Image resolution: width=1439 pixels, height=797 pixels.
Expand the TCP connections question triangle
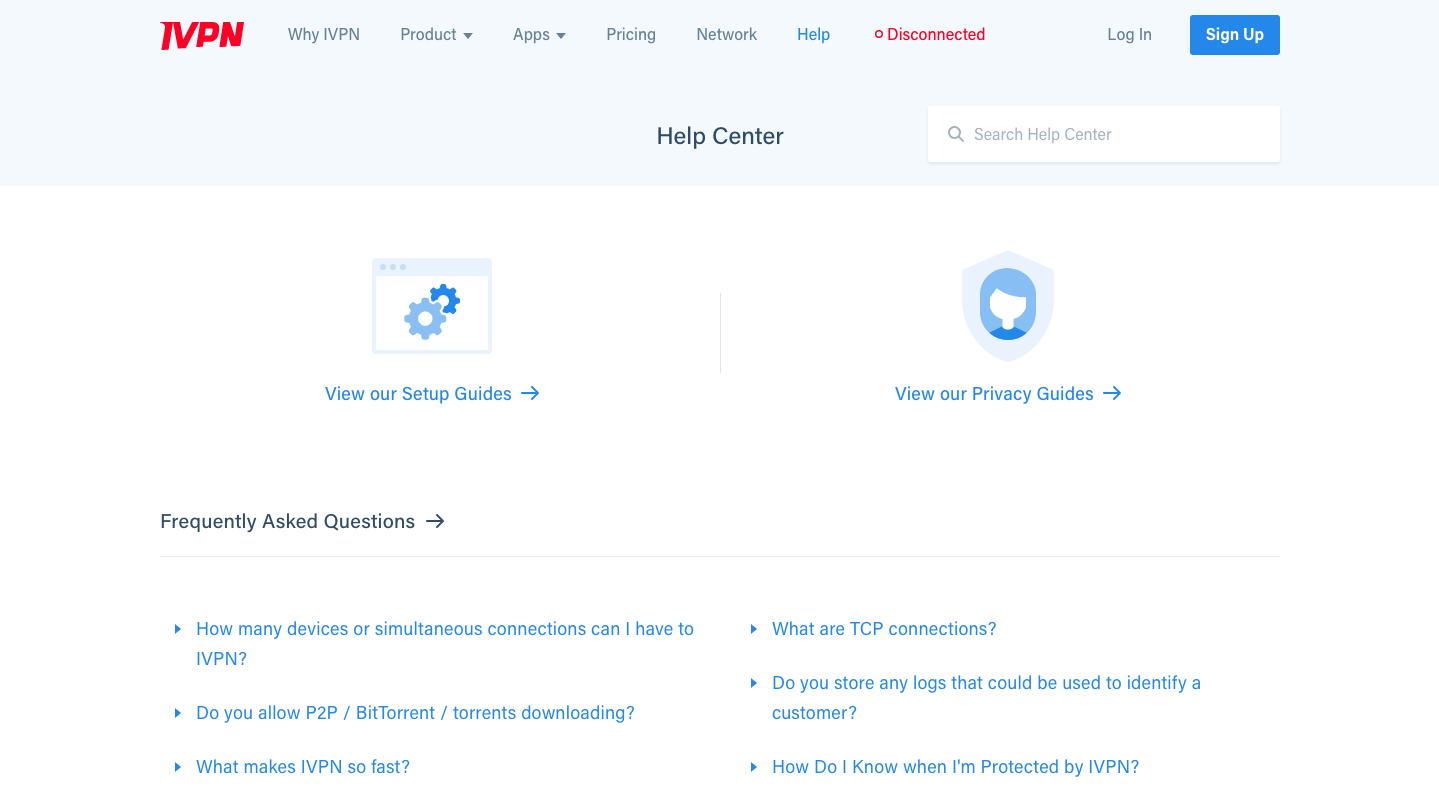coord(754,629)
